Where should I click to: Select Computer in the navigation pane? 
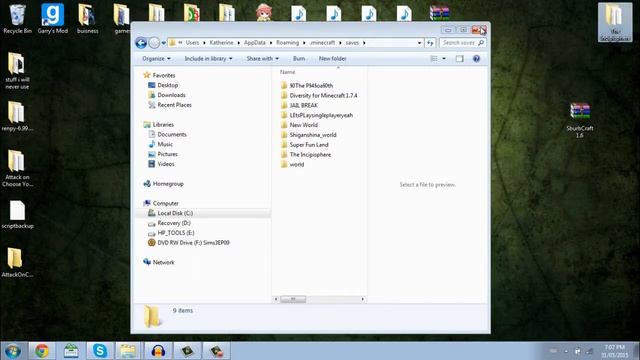tap(165, 203)
